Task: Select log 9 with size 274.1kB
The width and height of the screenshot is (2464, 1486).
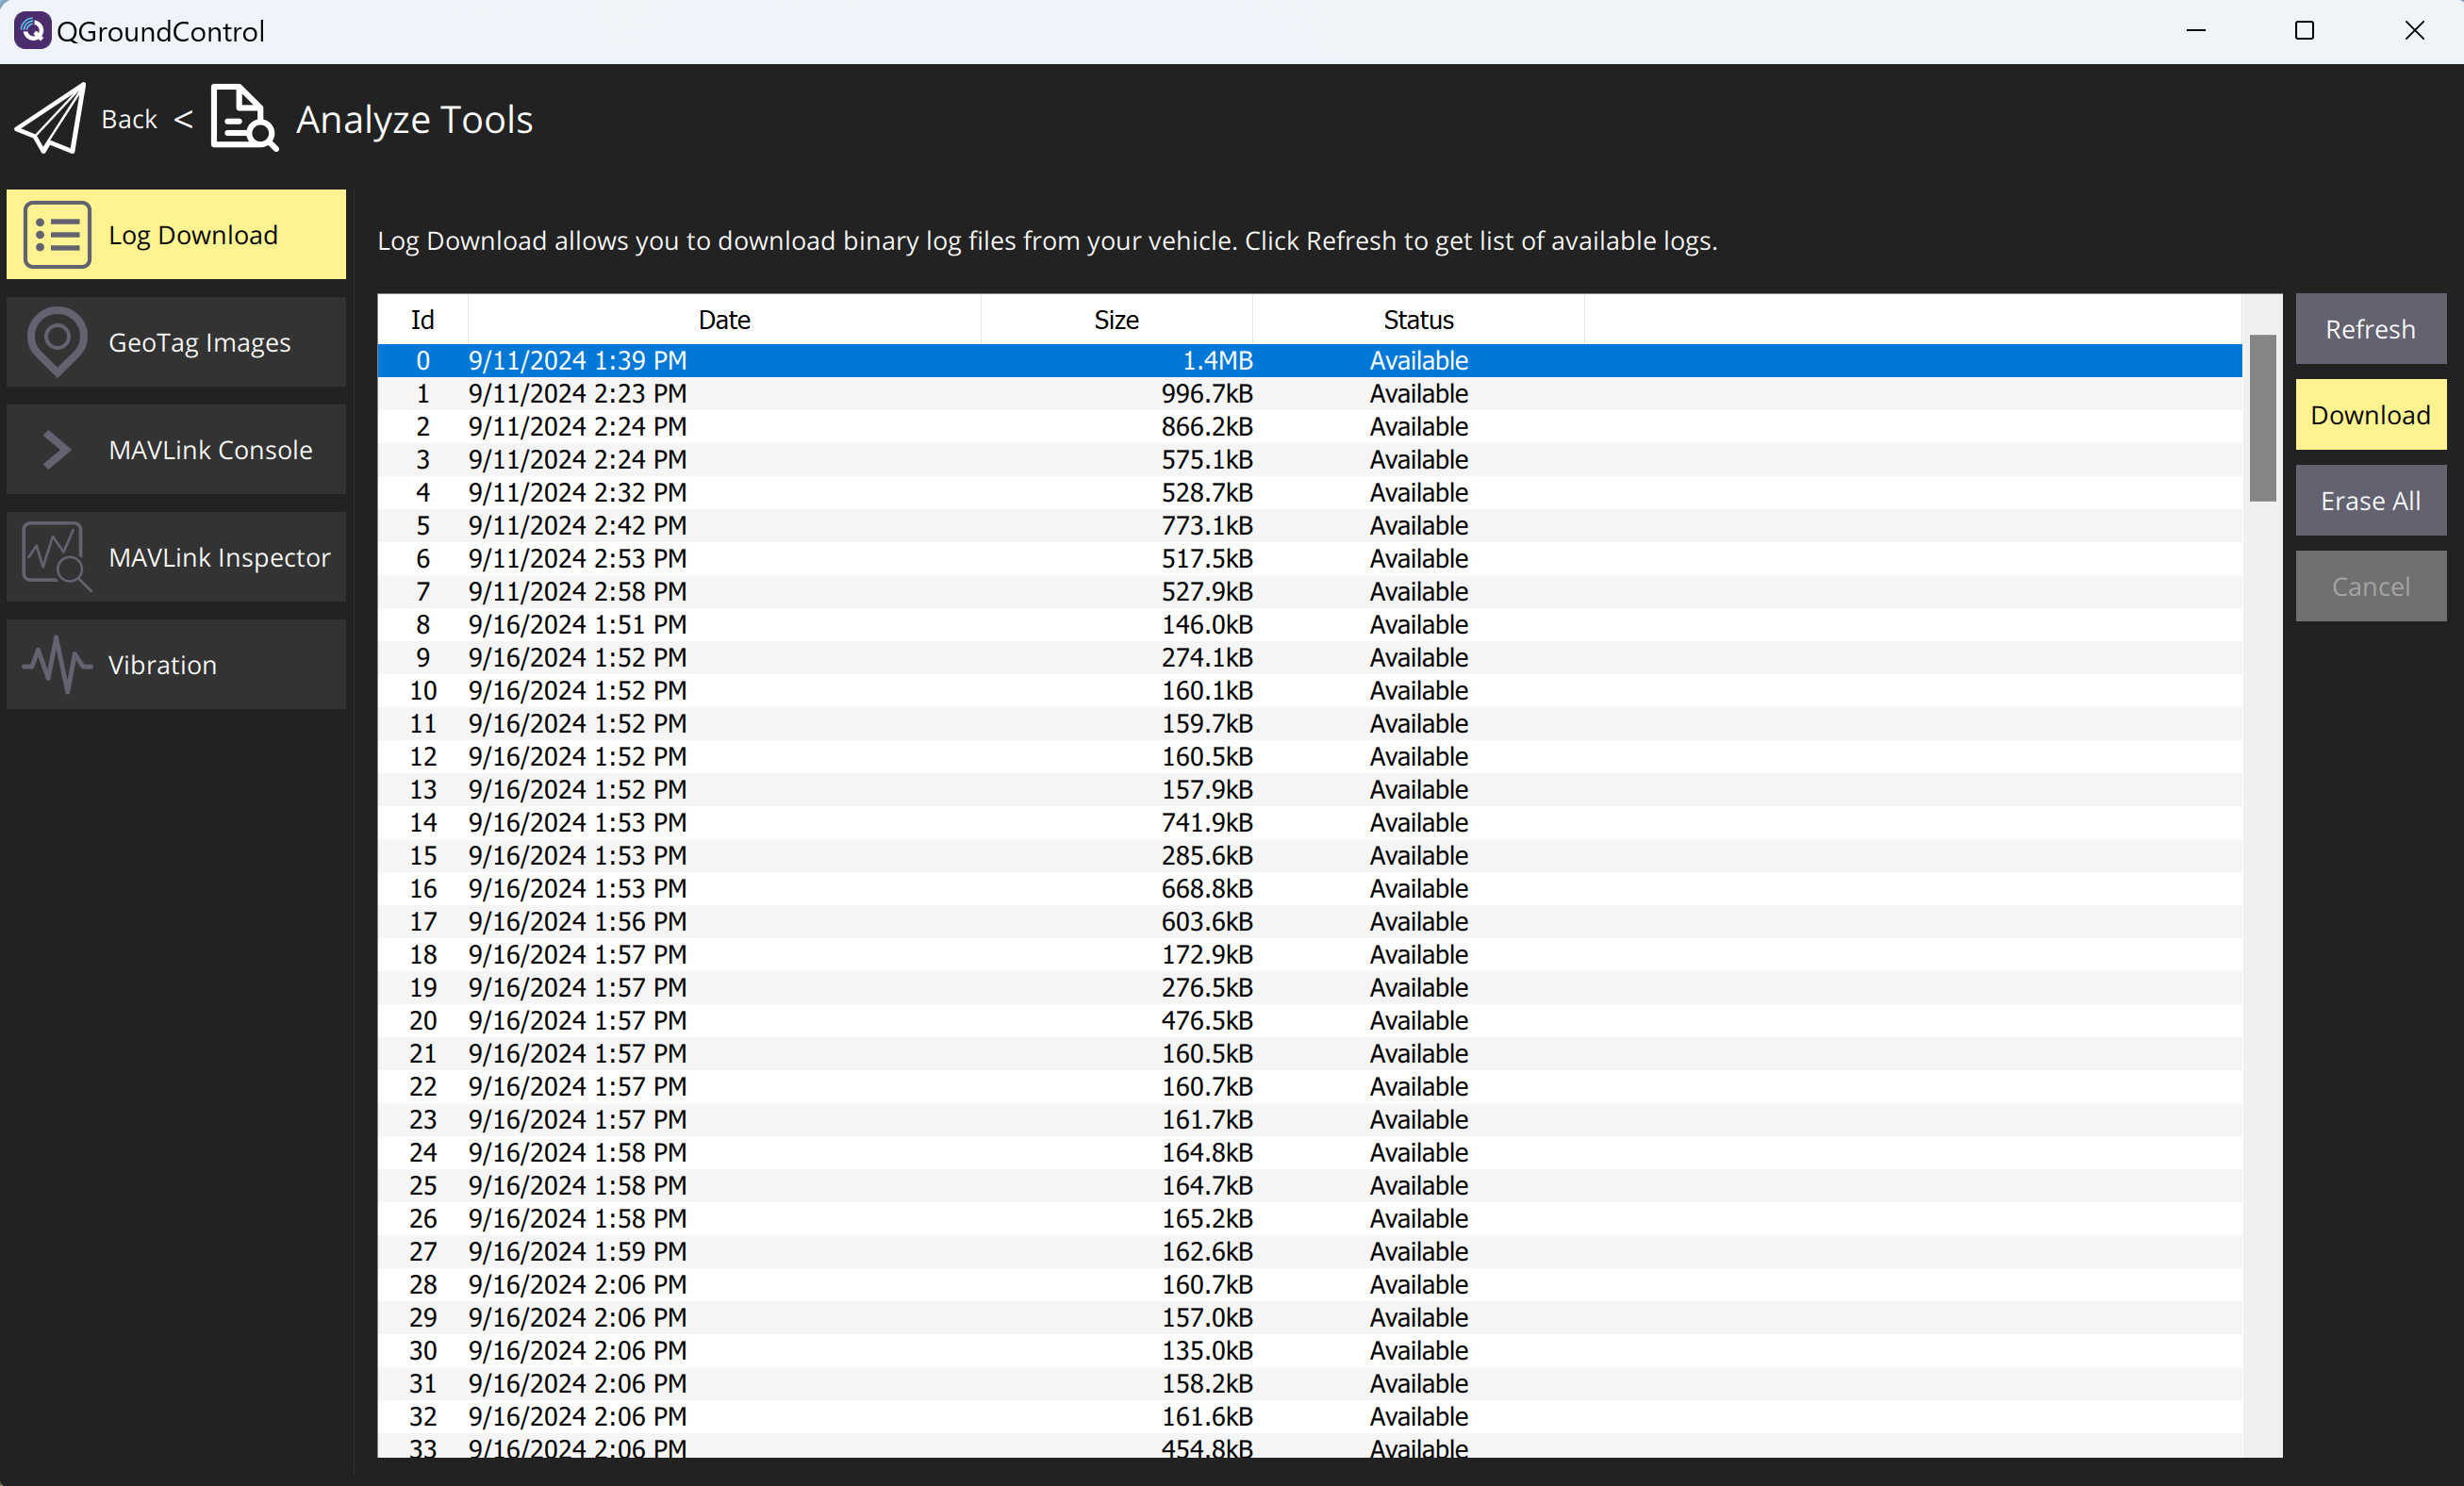Action: click(1309, 658)
